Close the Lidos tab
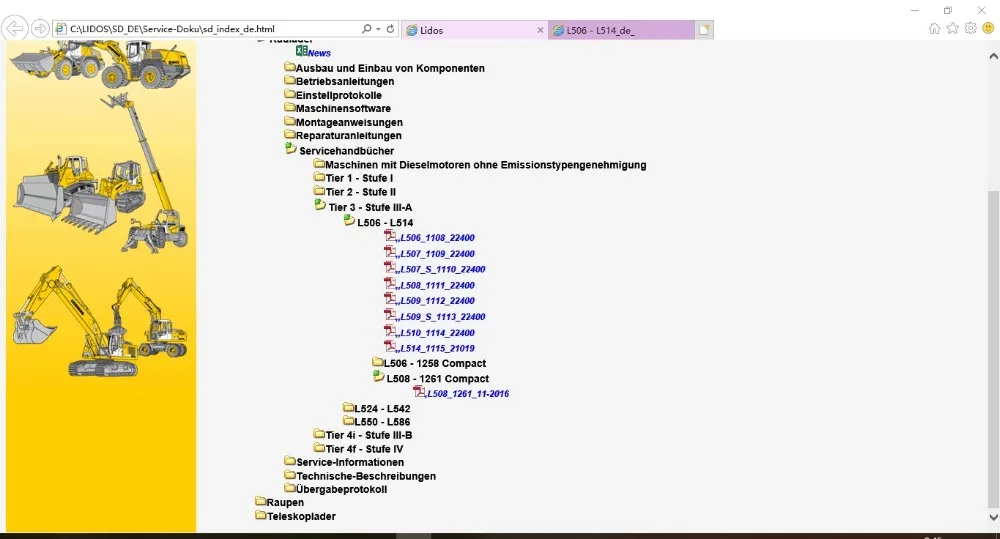This screenshot has width=1000, height=539. pyautogui.click(x=540, y=30)
